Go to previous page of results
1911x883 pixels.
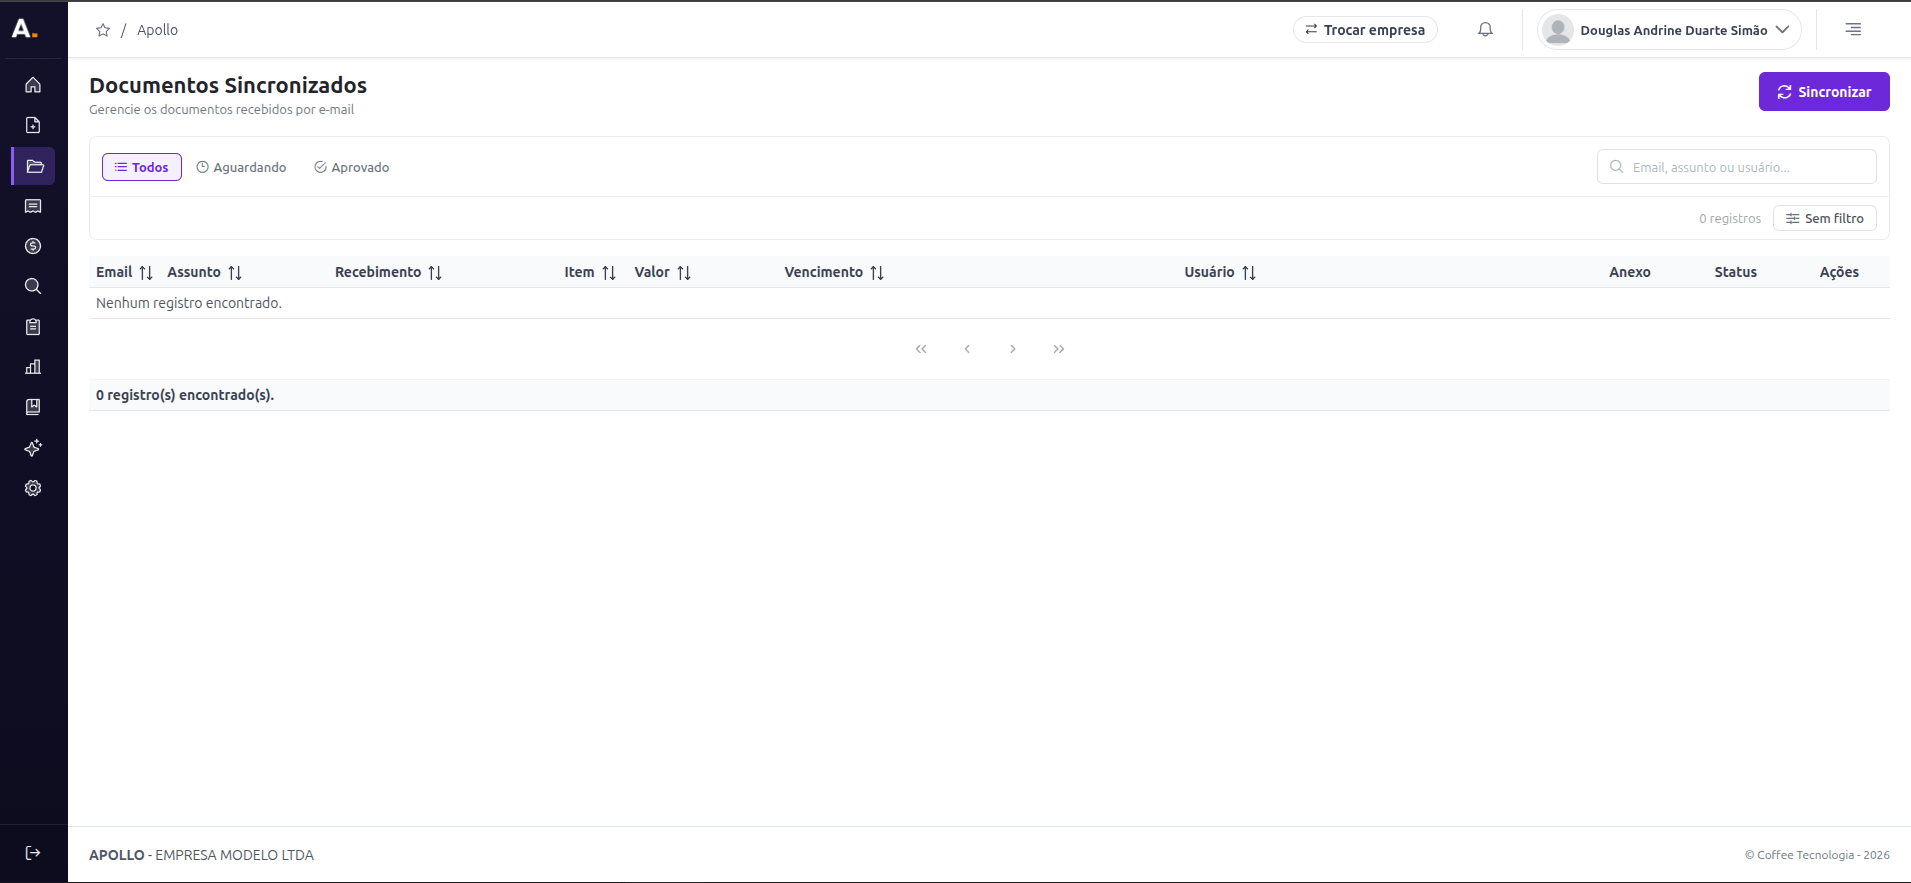pos(967,349)
